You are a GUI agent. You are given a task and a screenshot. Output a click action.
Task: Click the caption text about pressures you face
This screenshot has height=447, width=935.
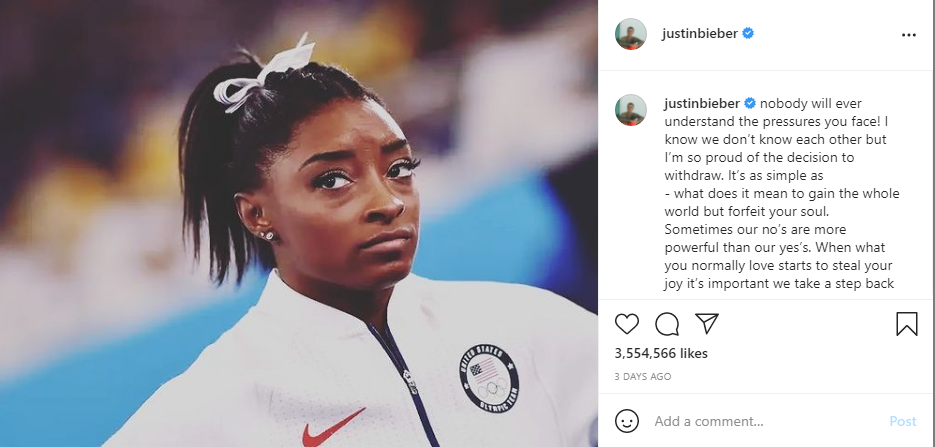coord(782,193)
